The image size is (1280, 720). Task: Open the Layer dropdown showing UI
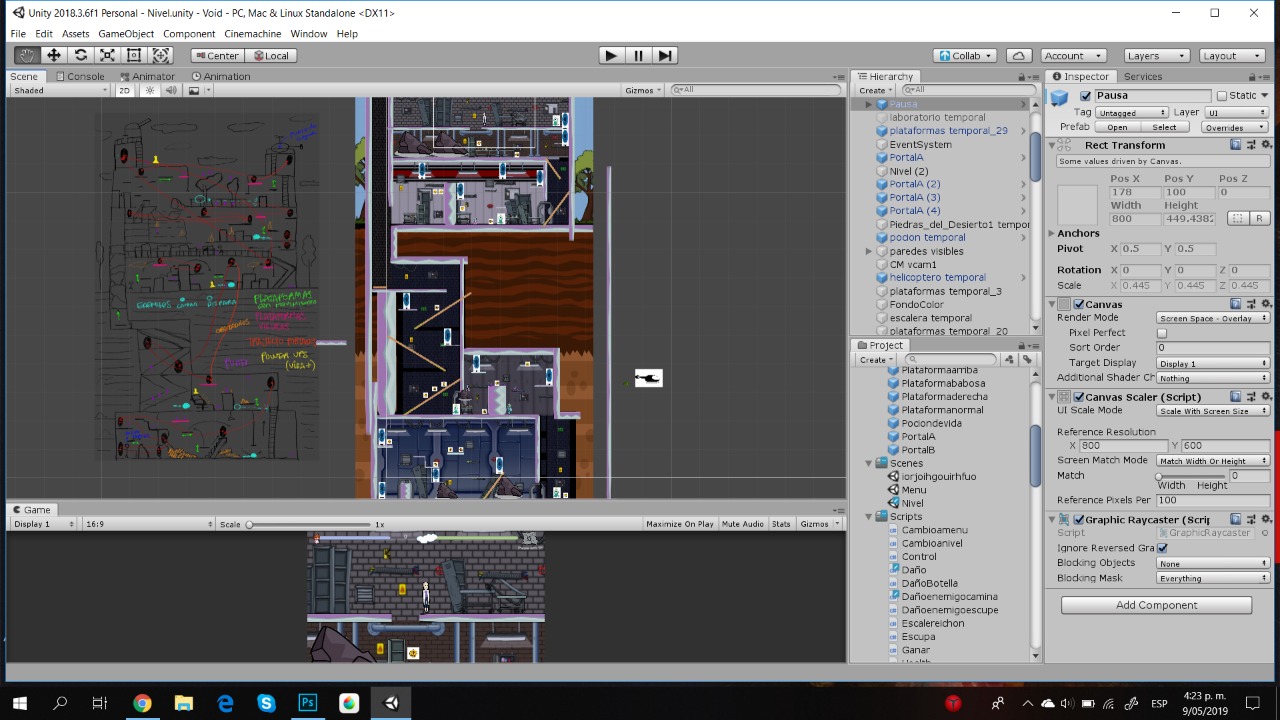point(1237,113)
